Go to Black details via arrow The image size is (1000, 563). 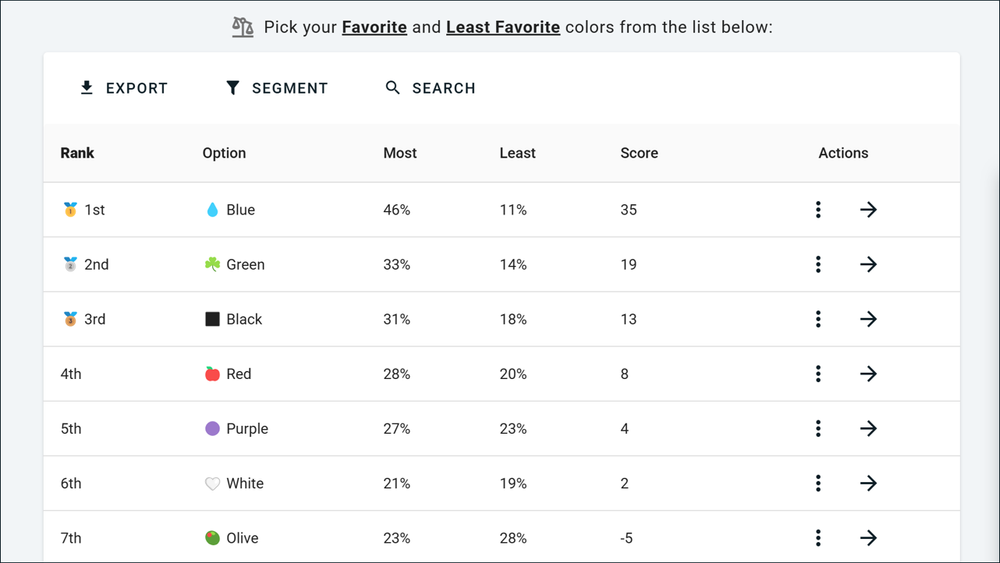pyautogui.click(x=868, y=319)
